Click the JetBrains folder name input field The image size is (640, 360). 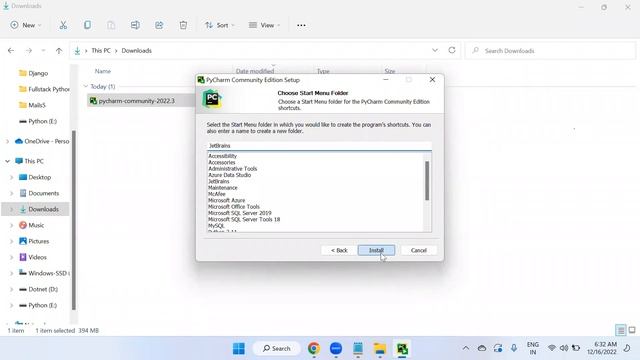point(319,146)
